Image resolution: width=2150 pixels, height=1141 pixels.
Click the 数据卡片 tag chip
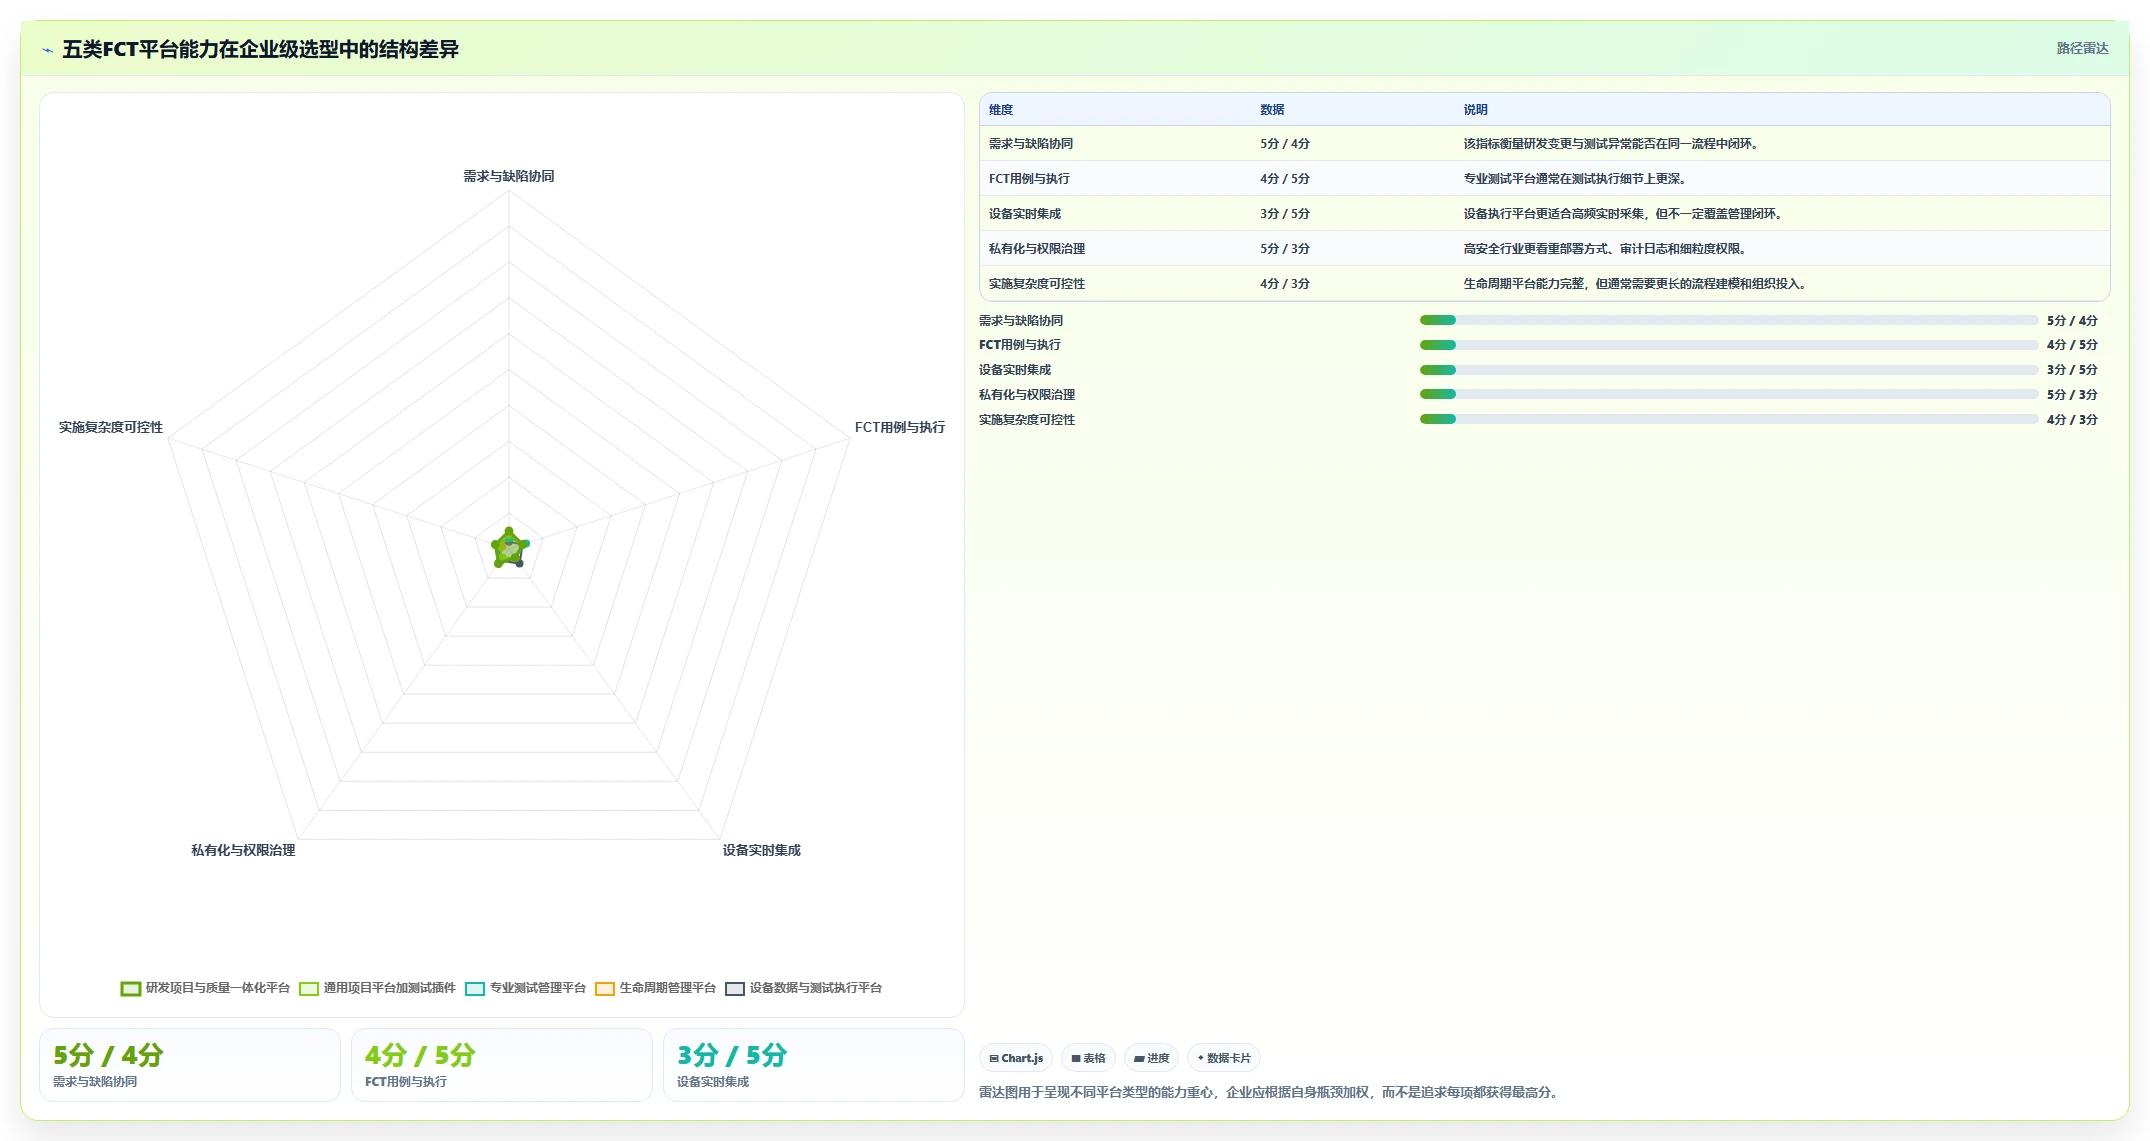(x=1224, y=1058)
